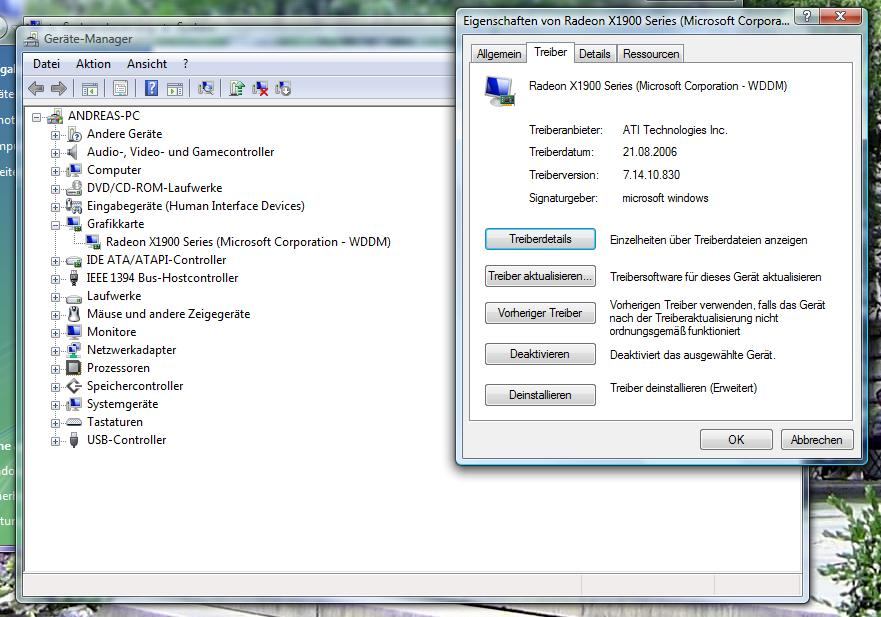The height and width of the screenshot is (617, 881).
Task: Expand the Computer node
Action: (55, 171)
